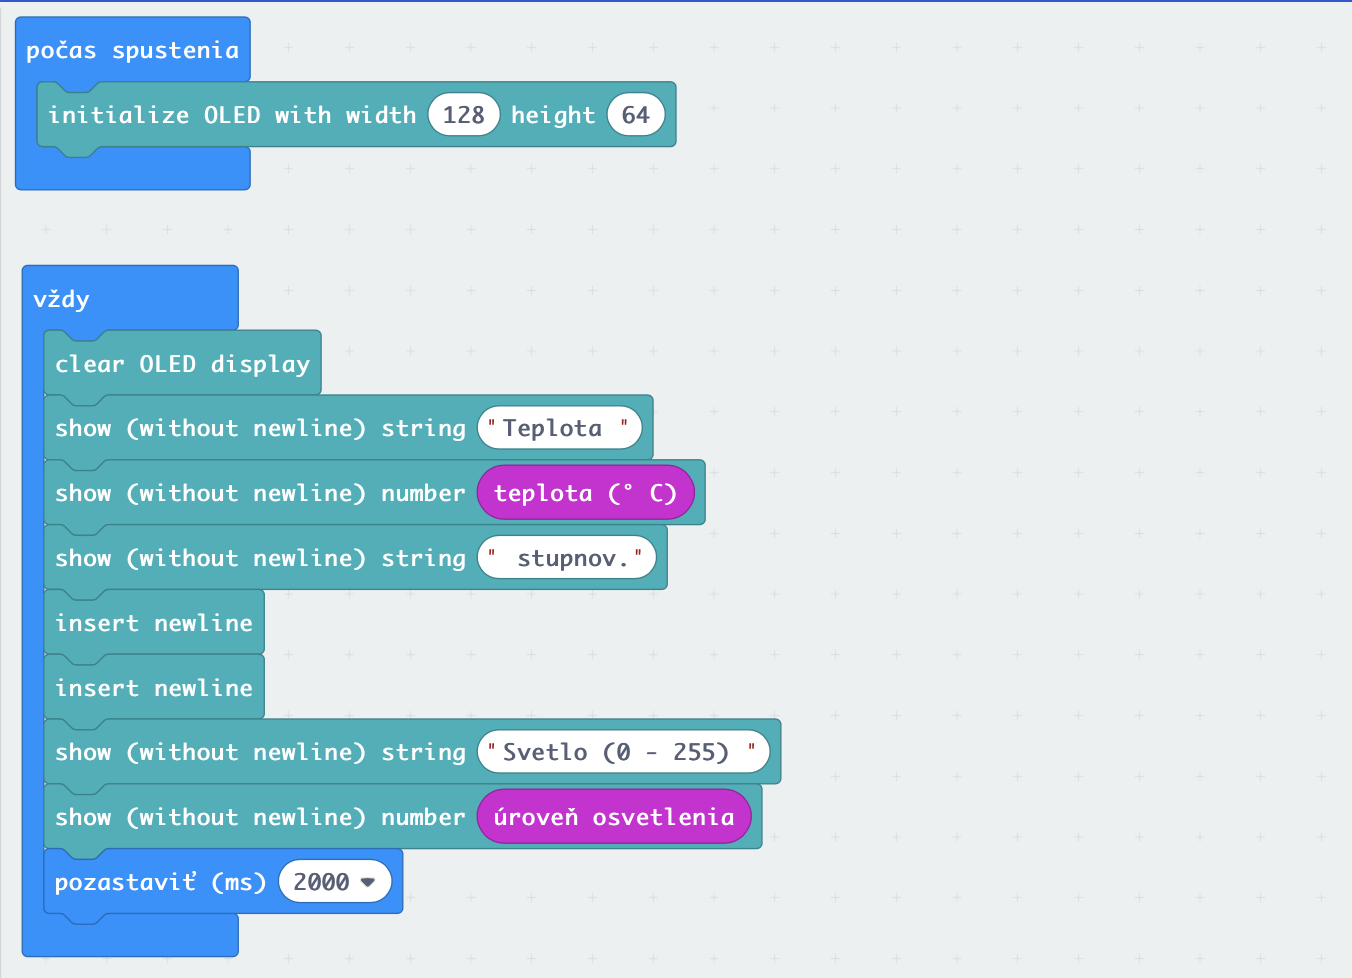
Task: Select show string block containing Svetlo
Action: [260, 752]
